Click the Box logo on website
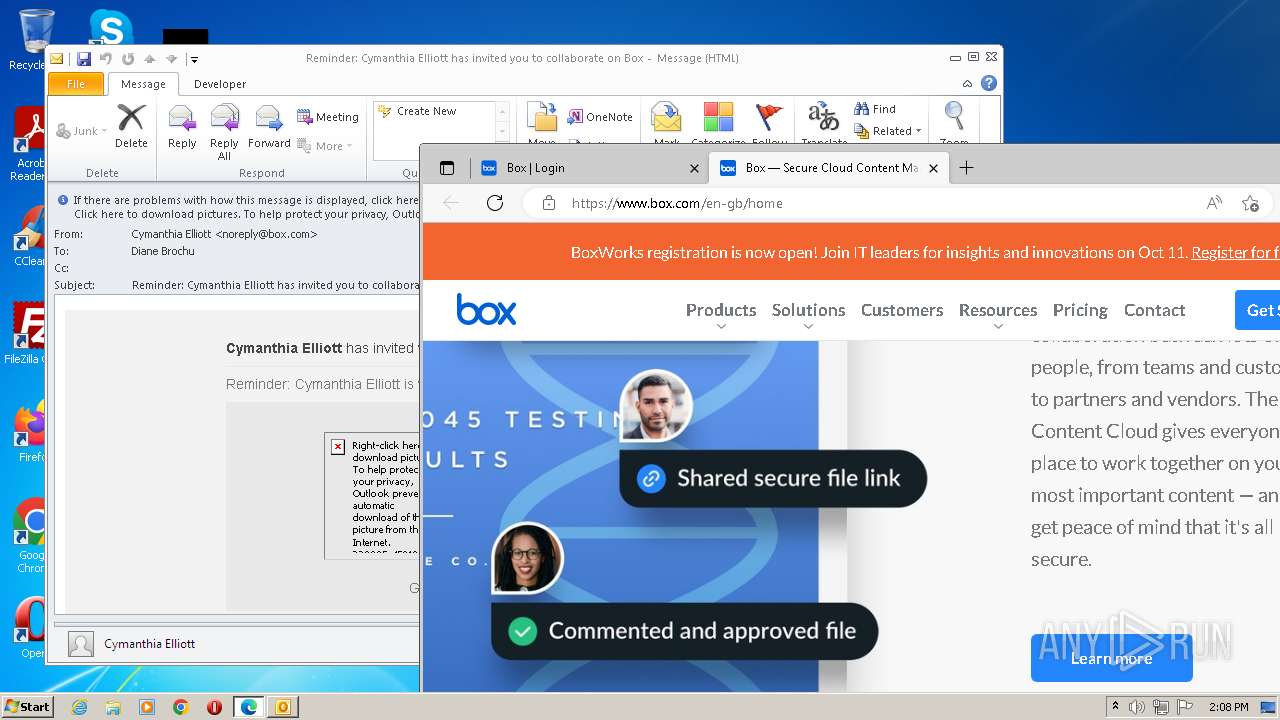This screenshot has width=1280, height=720. [x=486, y=310]
